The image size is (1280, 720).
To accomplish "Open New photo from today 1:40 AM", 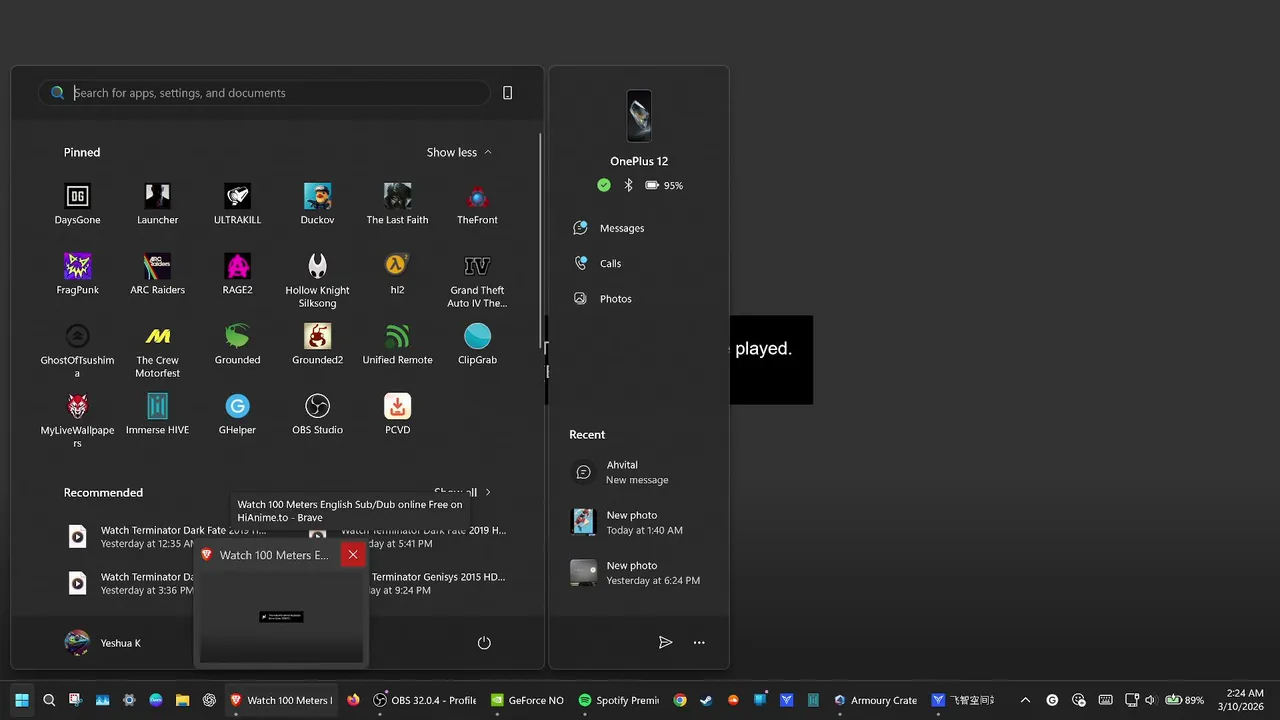I will point(638,523).
